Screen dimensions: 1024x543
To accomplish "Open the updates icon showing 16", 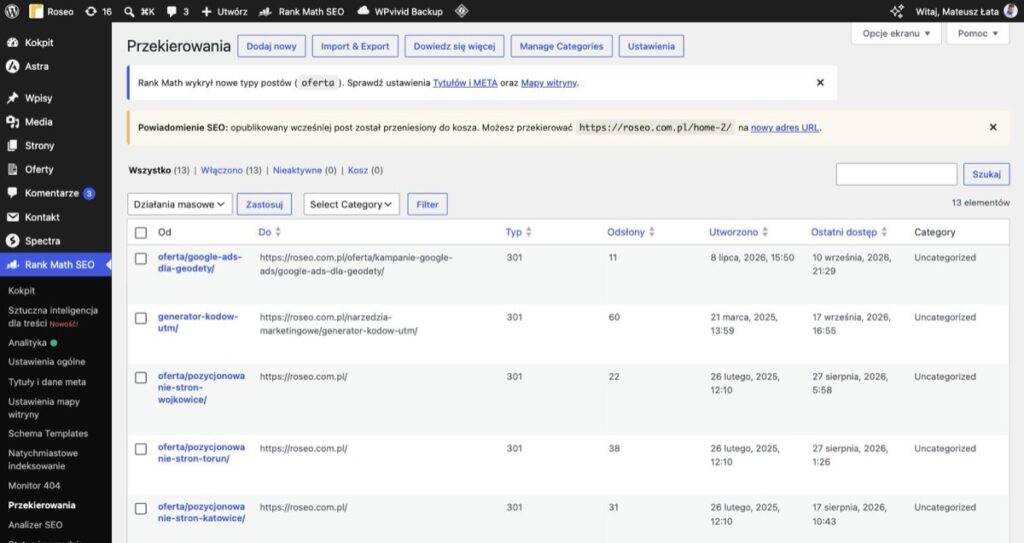I will coord(91,11).
